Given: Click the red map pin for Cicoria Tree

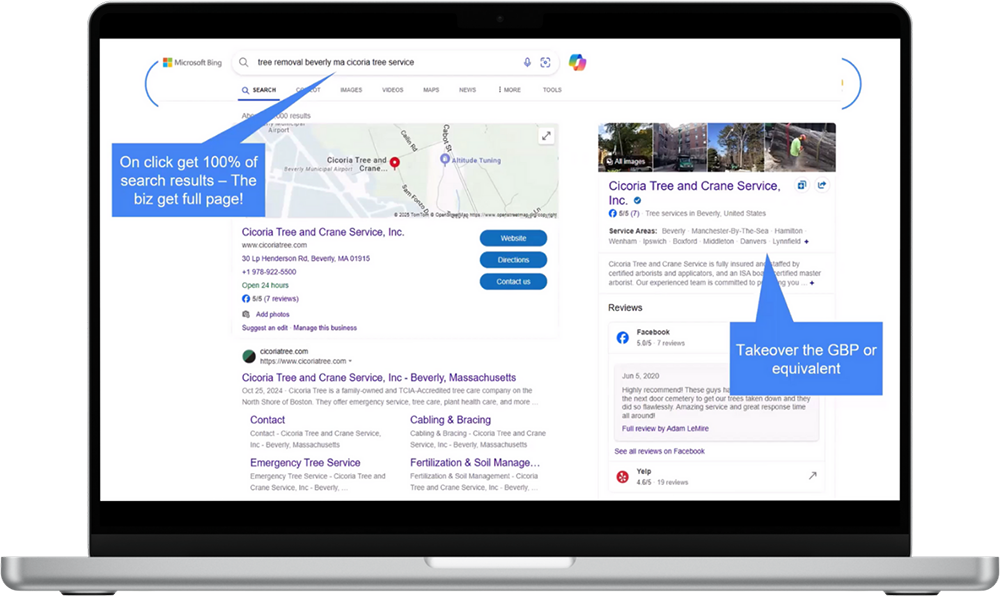Looking at the screenshot, I should (395, 163).
